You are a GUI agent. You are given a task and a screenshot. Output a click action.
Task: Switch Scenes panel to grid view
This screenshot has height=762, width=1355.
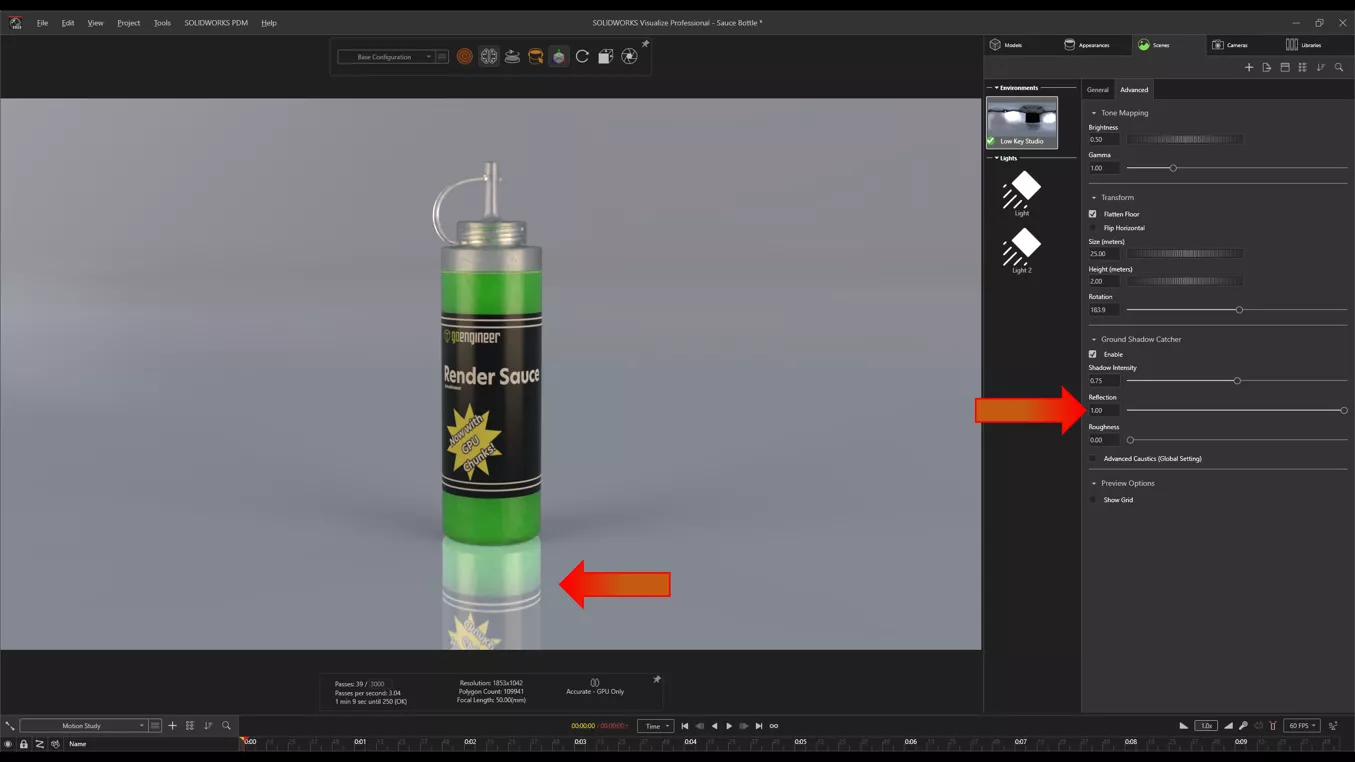coord(1303,68)
